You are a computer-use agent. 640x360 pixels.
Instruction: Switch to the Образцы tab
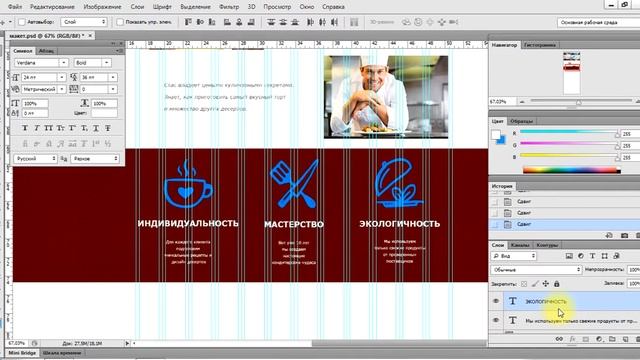[522, 121]
